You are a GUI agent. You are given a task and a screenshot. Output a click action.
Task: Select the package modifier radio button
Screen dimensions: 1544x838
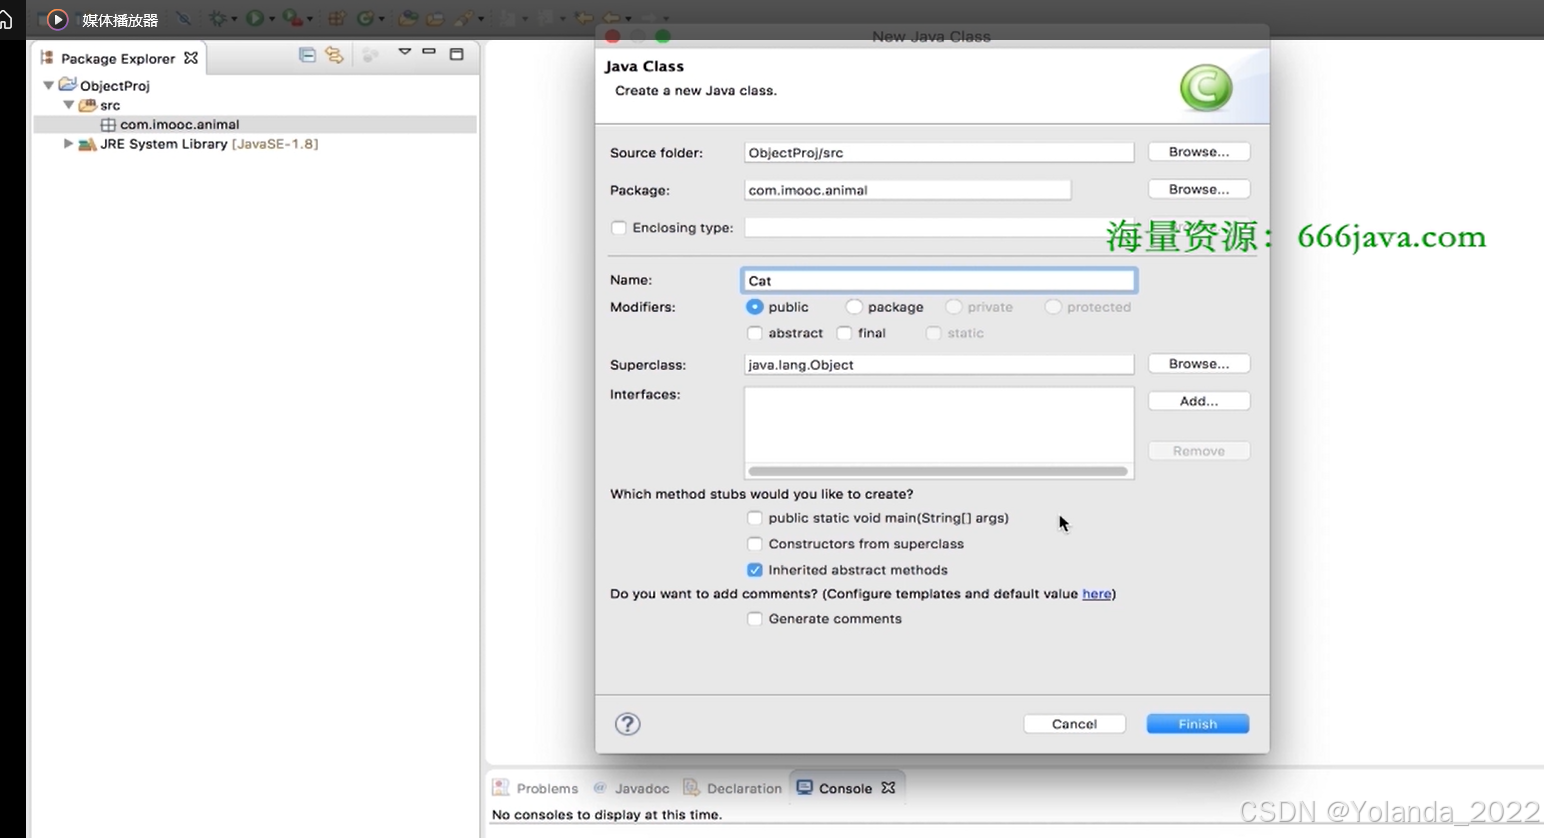click(x=854, y=307)
